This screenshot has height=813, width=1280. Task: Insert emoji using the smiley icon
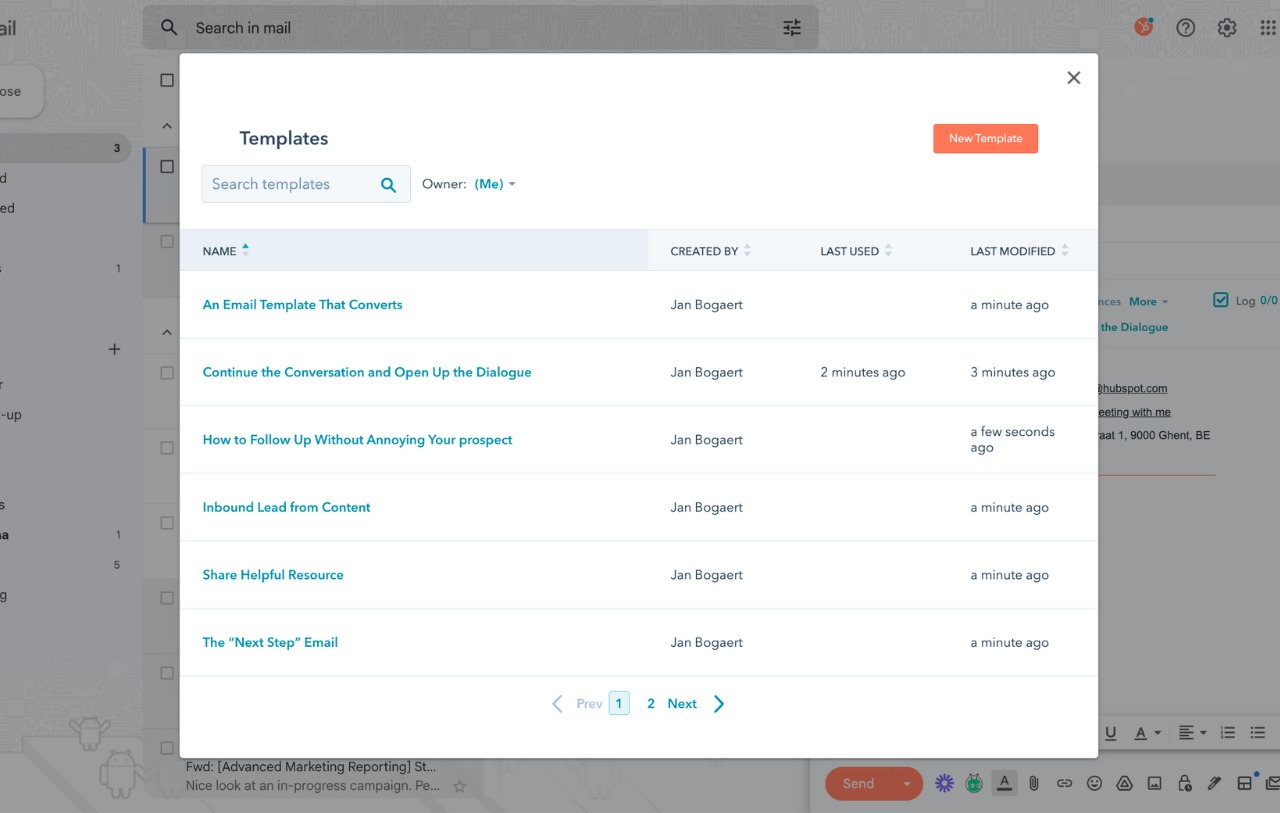pyautogui.click(x=1094, y=784)
